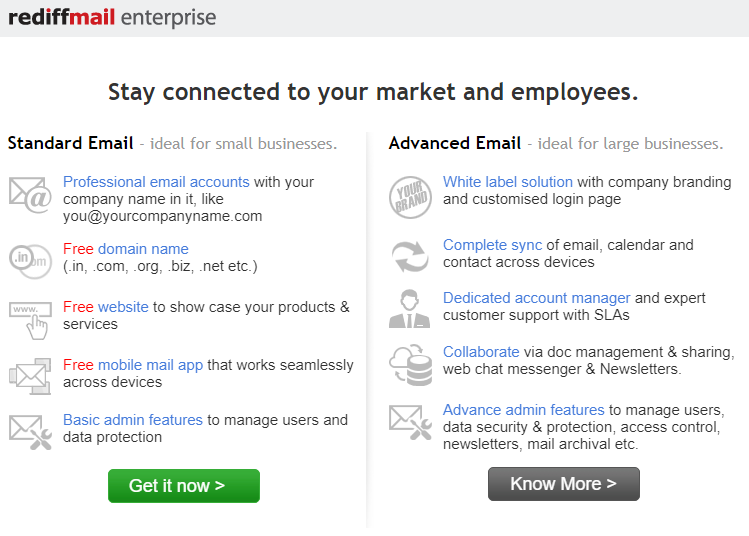Image resolution: width=749 pixels, height=536 pixels.
Task: Click the mobile mail app icon
Action: click(x=30, y=375)
